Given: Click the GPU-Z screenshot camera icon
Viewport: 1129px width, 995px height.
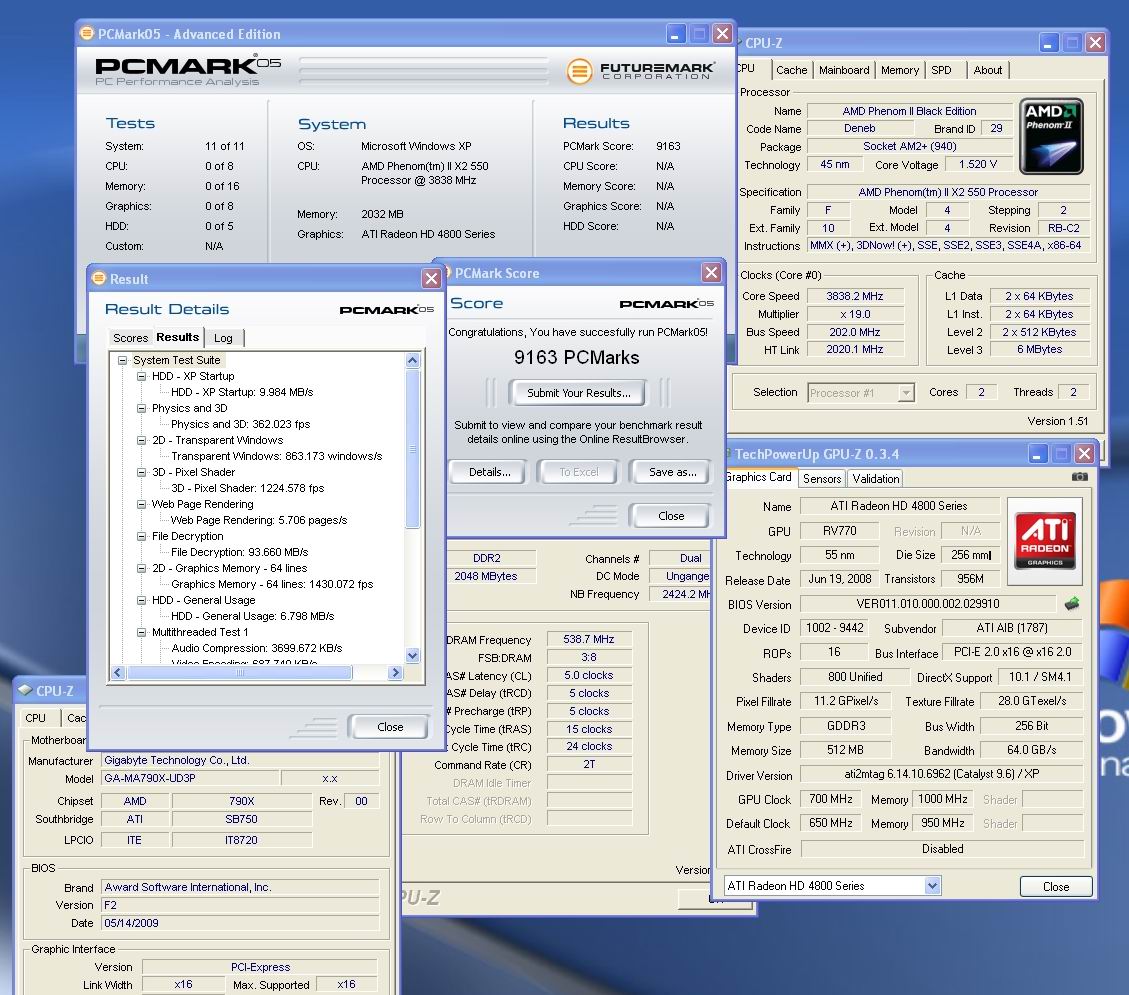Looking at the screenshot, I should [x=1079, y=477].
